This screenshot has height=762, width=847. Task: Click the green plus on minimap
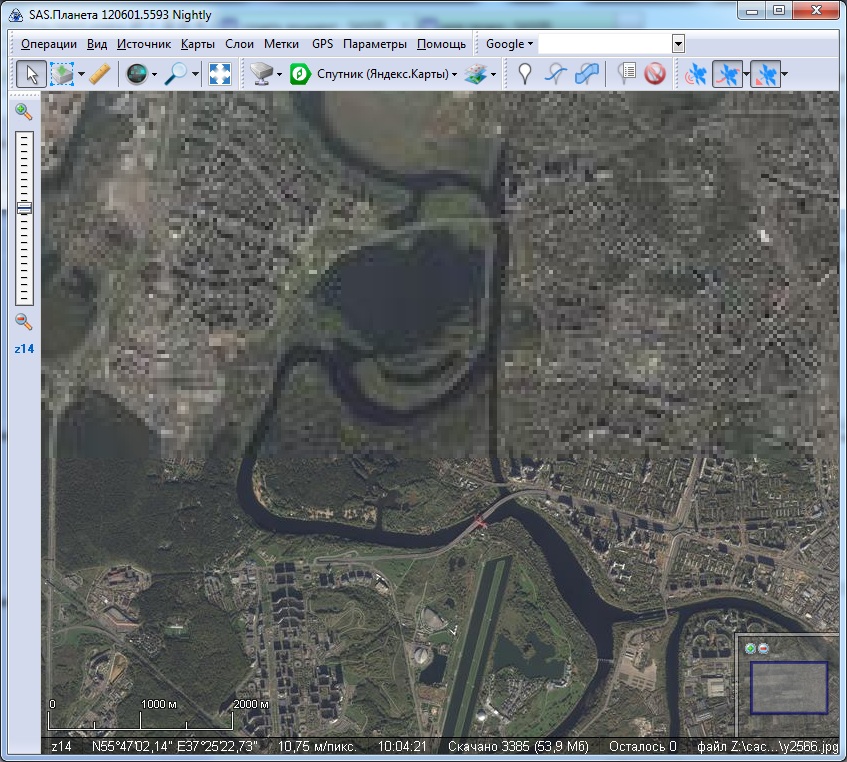tap(750, 648)
